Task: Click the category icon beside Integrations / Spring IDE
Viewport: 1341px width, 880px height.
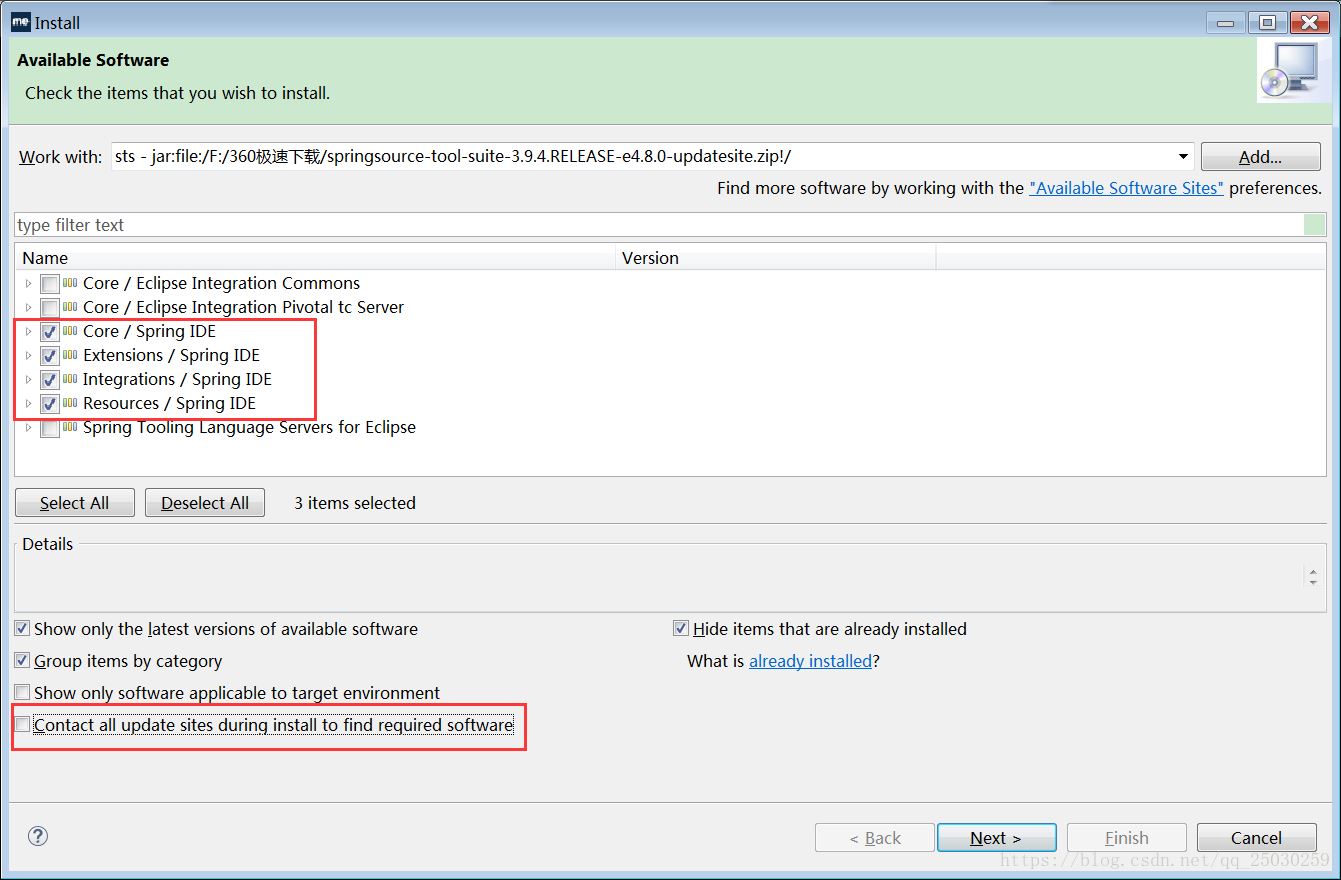Action: pos(70,379)
